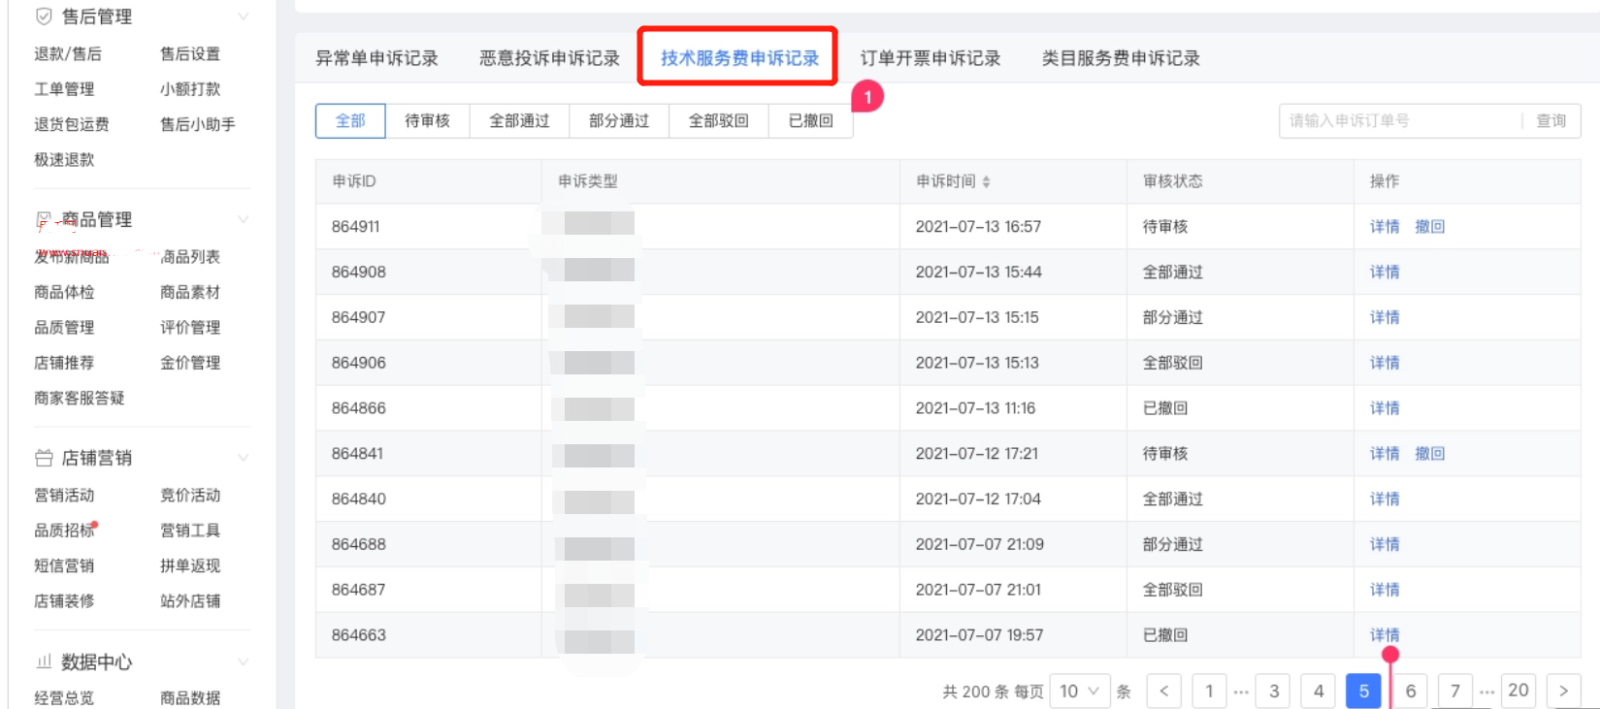Switch to 技术服务费申诉记录 tab
Viewport: 1600px width, 709px height.
pos(739,58)
